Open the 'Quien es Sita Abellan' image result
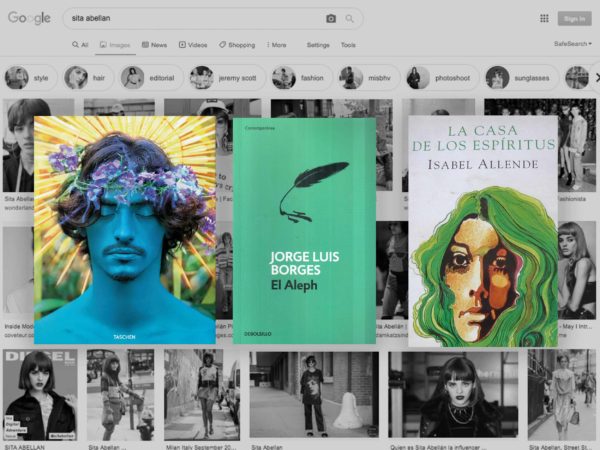600x450 pixels. point(453,393)
